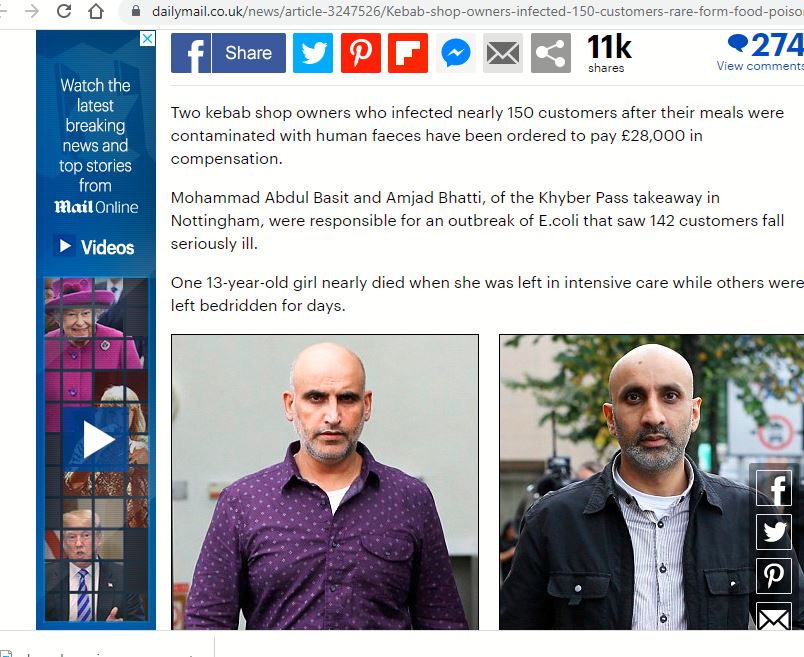The image size is (804, 657).
Task: Open View comments link
Action: tap(760, 66)
